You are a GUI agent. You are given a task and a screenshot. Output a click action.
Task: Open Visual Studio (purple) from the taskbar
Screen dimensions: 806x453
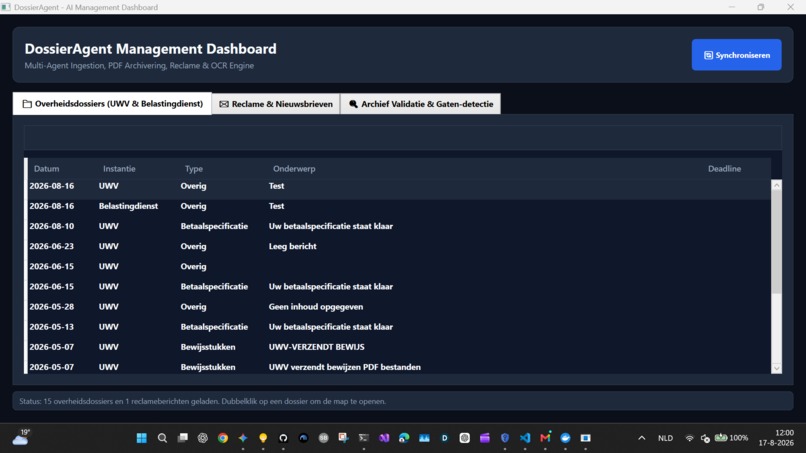pos(384,438)
